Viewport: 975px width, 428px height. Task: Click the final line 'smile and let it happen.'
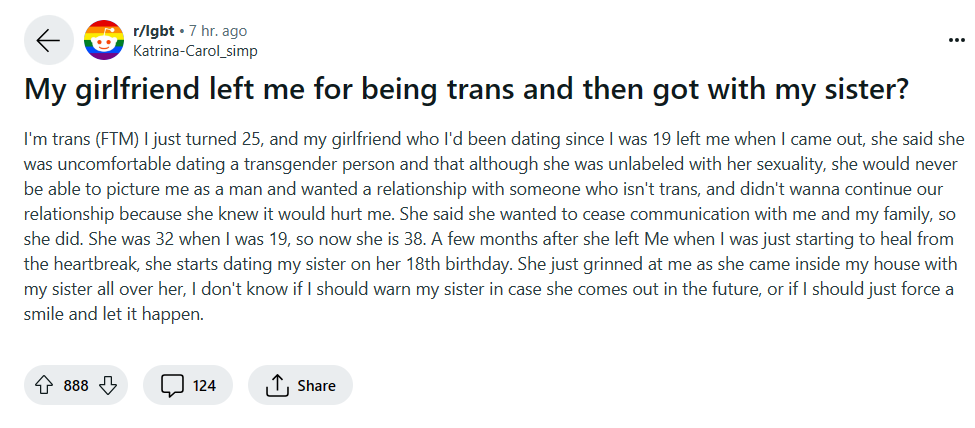click(x=114, y=315)
